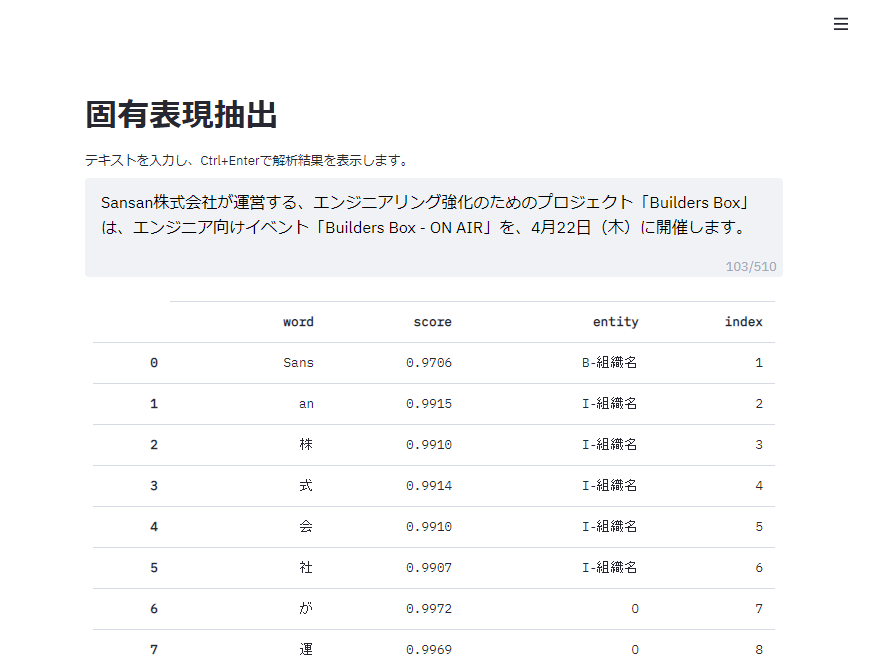Click the Ctrl+Enter instruction text

click(x=249, y=160)
